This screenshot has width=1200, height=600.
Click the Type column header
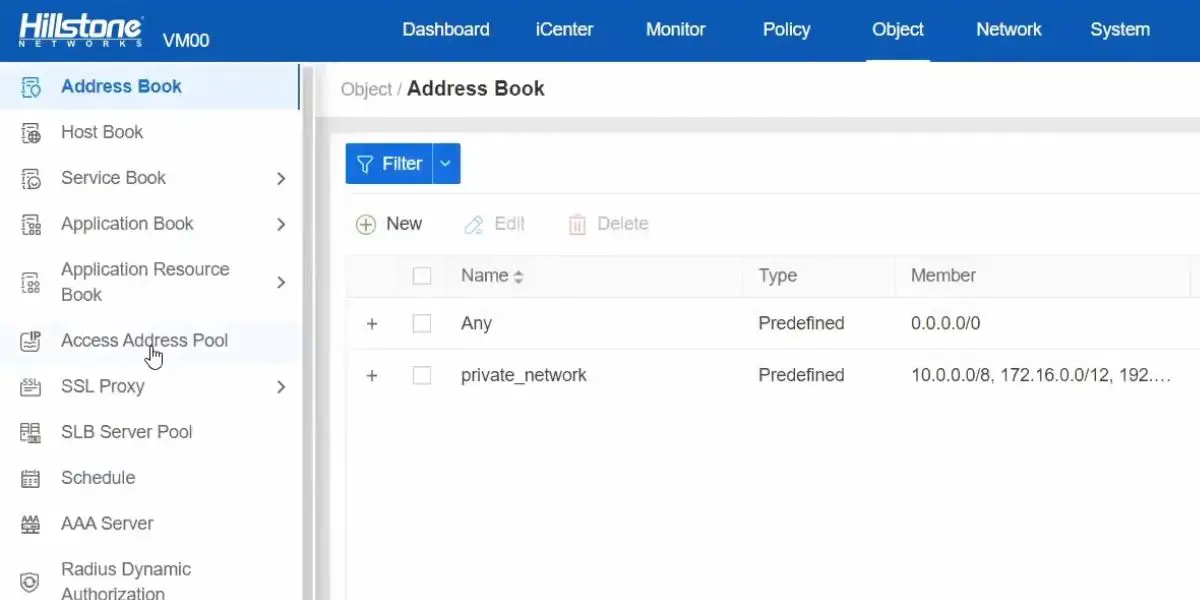(777, 276)
